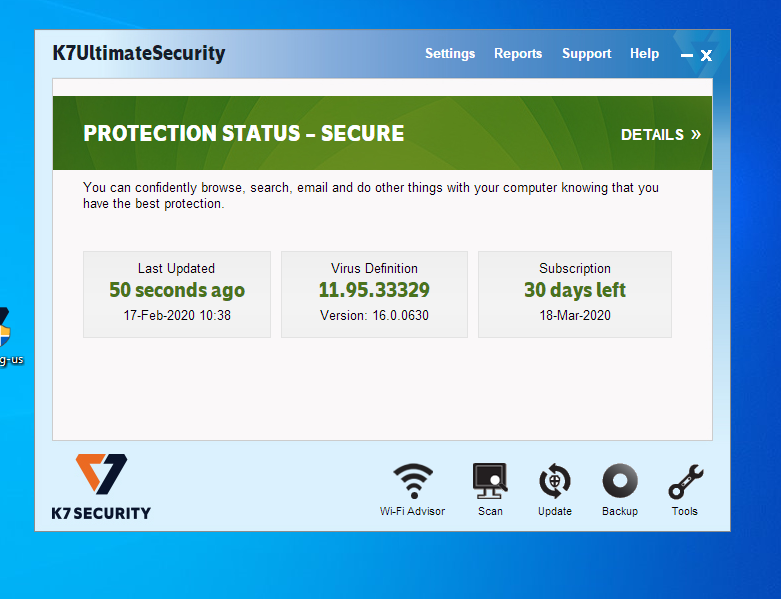Image resolution: width=781 pixels, height=599 pixels.
Task: Click the Protection Status – Secure heading
Action: tap(244, 134)
